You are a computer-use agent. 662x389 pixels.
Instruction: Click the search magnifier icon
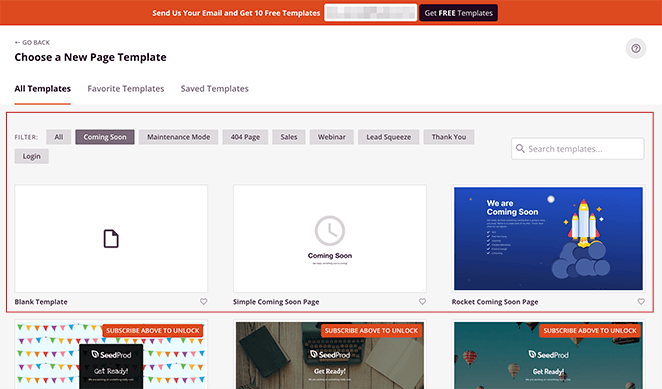point(520,149)
